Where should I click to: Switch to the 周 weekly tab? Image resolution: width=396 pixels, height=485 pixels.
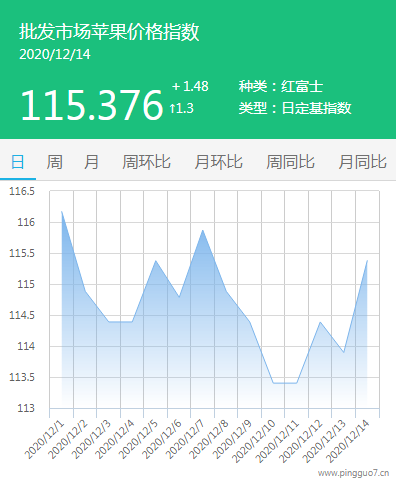54,162
